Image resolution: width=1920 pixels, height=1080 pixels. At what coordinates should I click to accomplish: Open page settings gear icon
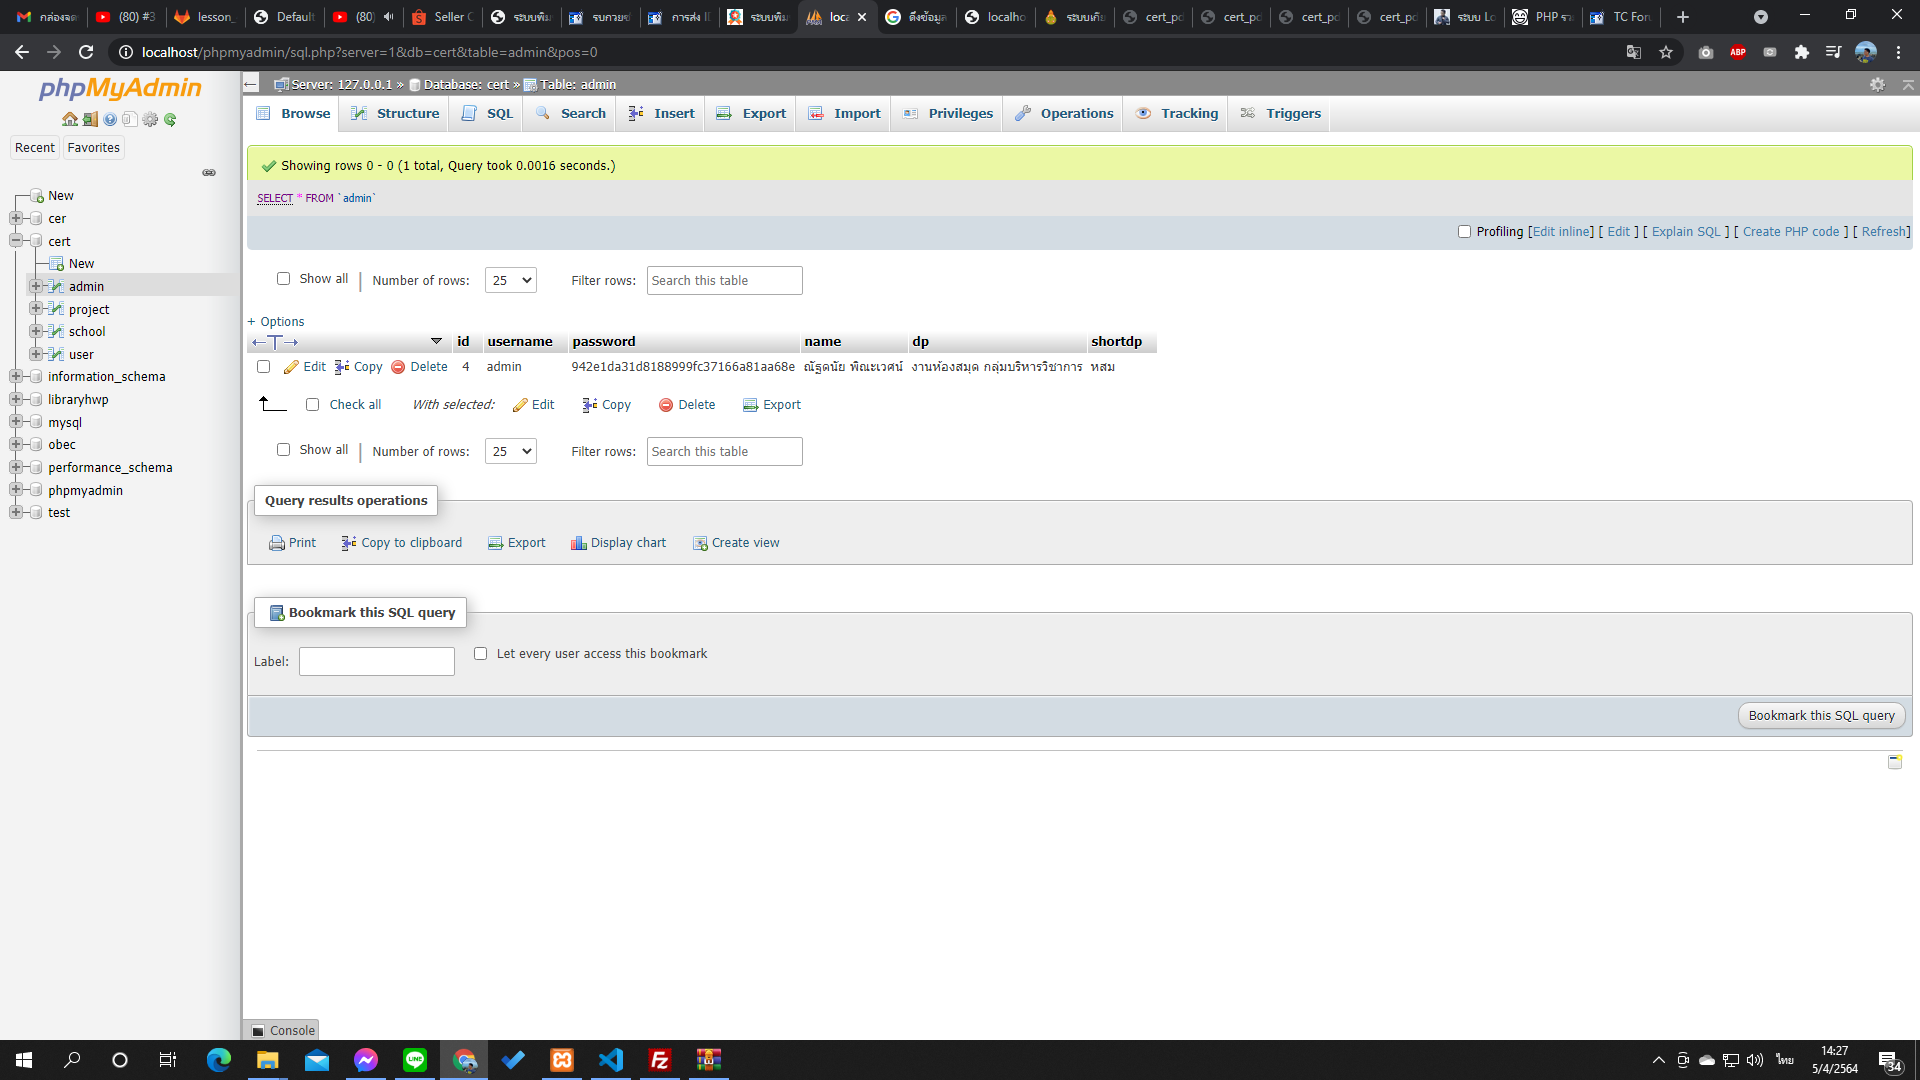(x=1877, y=85)
